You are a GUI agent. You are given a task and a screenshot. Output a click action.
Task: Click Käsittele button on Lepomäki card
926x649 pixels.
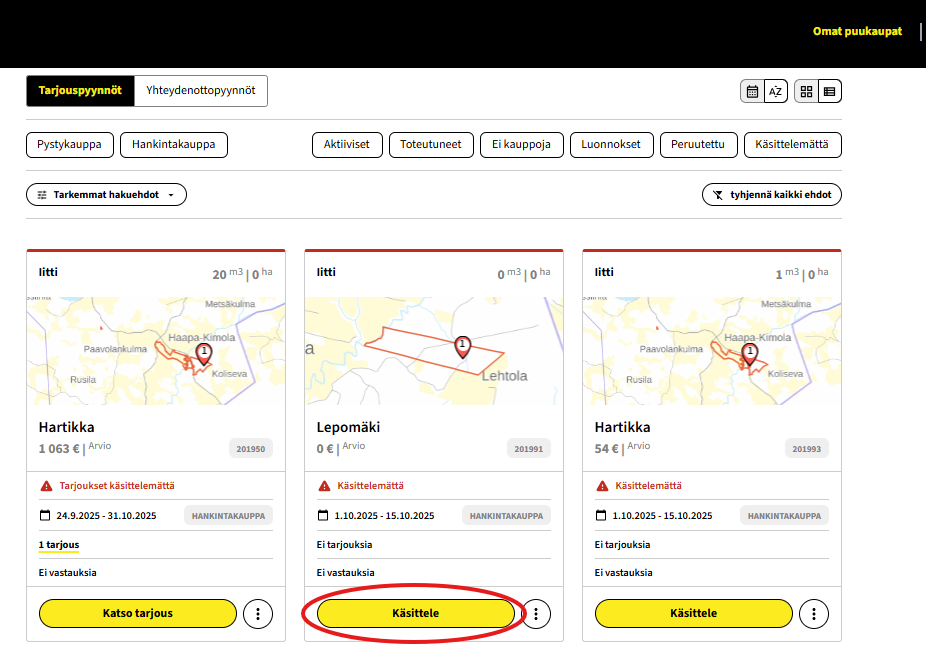click(415, 613)
